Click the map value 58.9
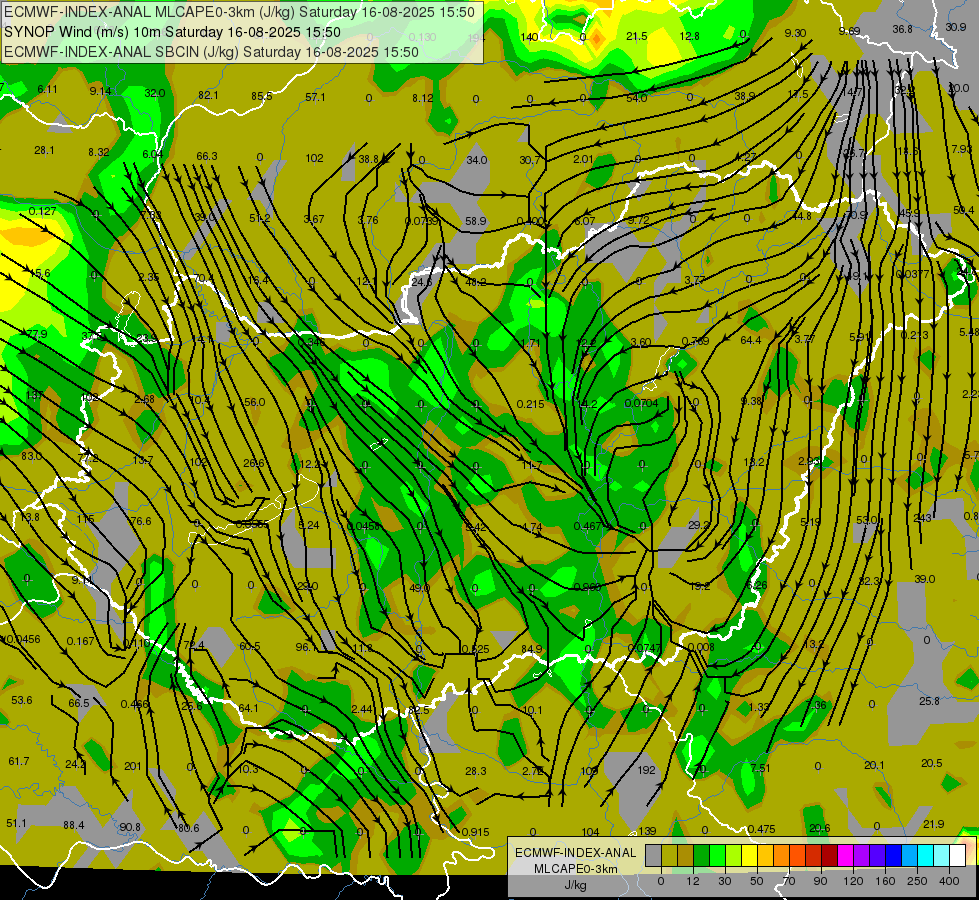This screenshot has height=900, width=979. click(476, 221)
